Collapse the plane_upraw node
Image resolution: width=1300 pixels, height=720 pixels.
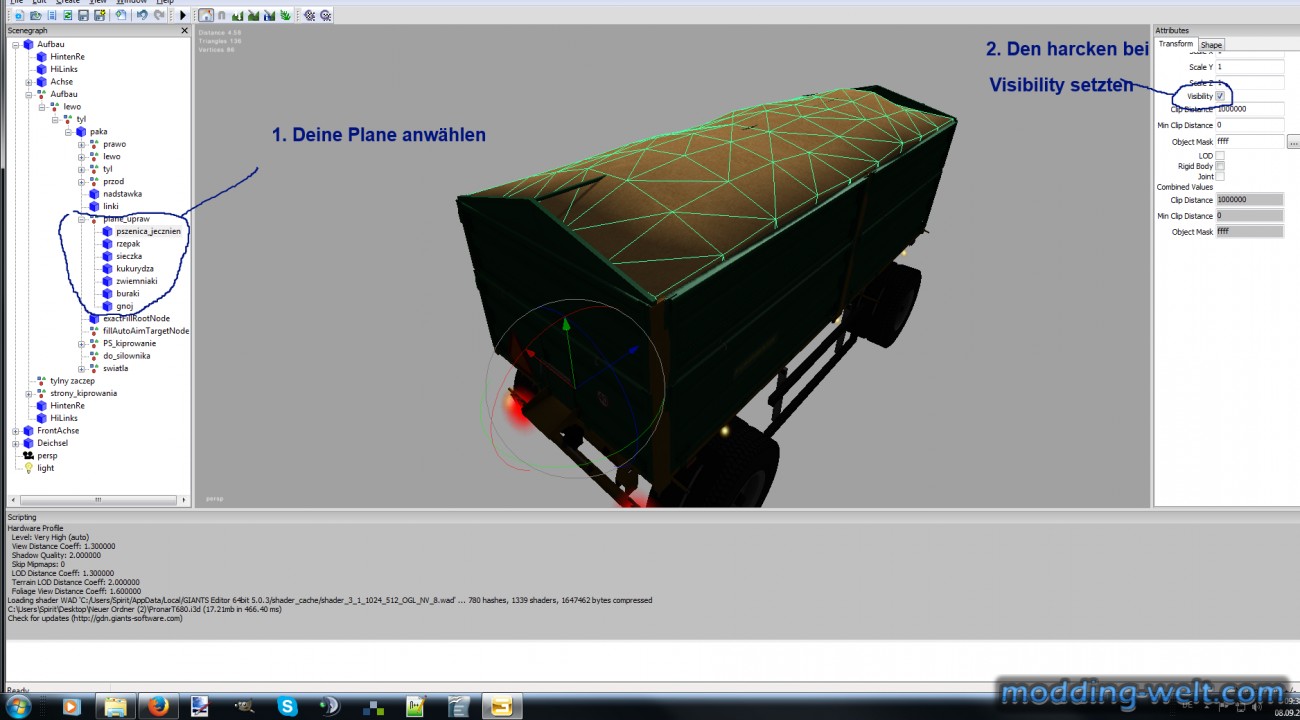pos(81,219)
